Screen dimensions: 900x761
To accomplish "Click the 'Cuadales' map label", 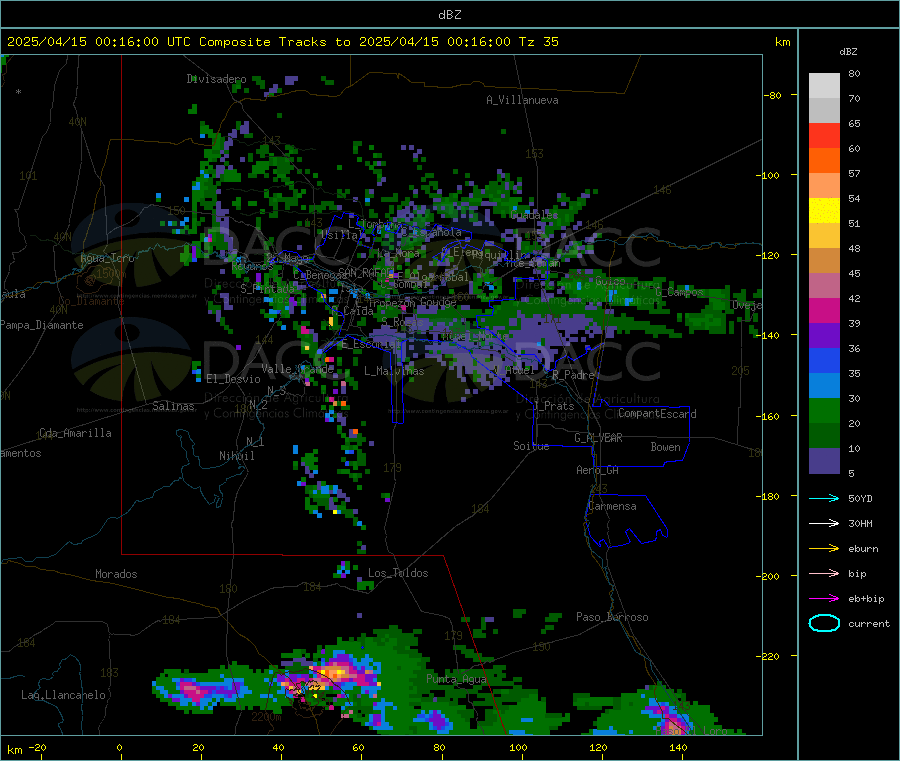I will click(534, 215).
